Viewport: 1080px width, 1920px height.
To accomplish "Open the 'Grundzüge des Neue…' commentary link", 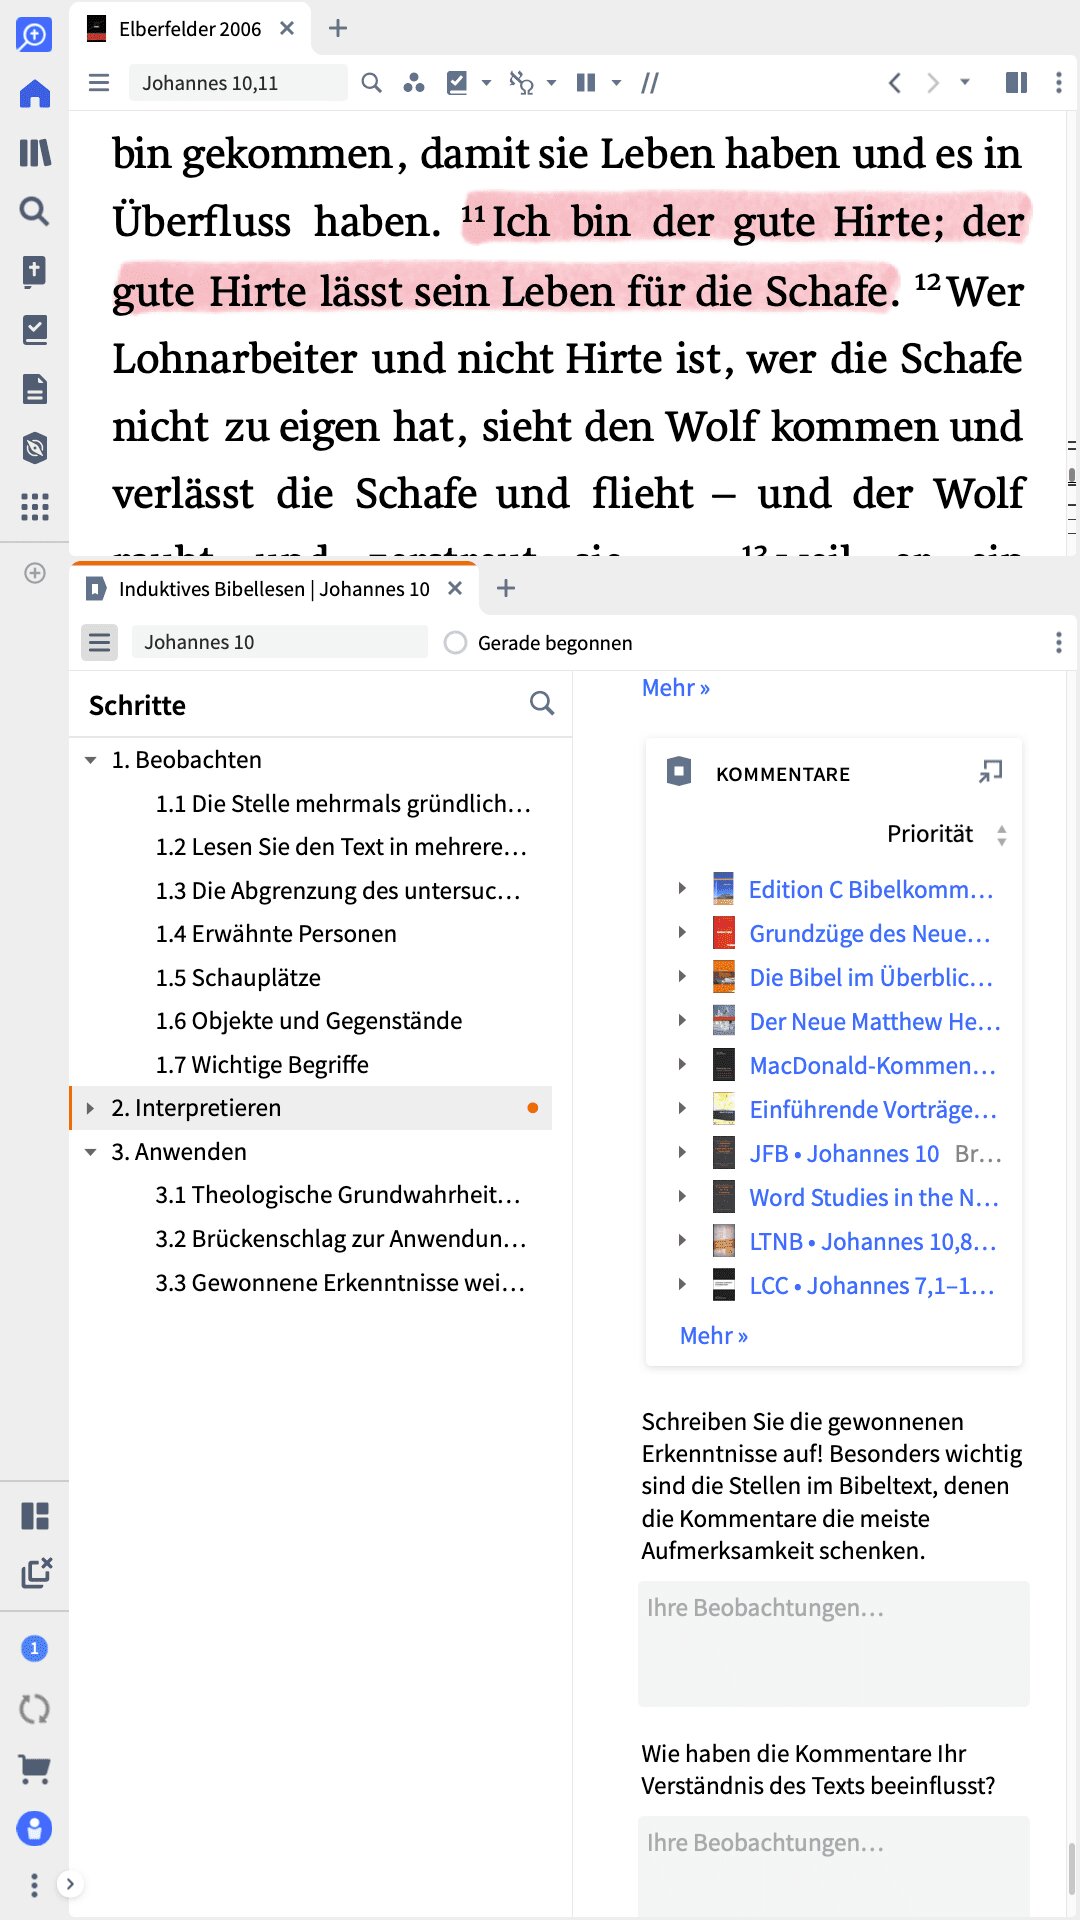I will (870, 934).
